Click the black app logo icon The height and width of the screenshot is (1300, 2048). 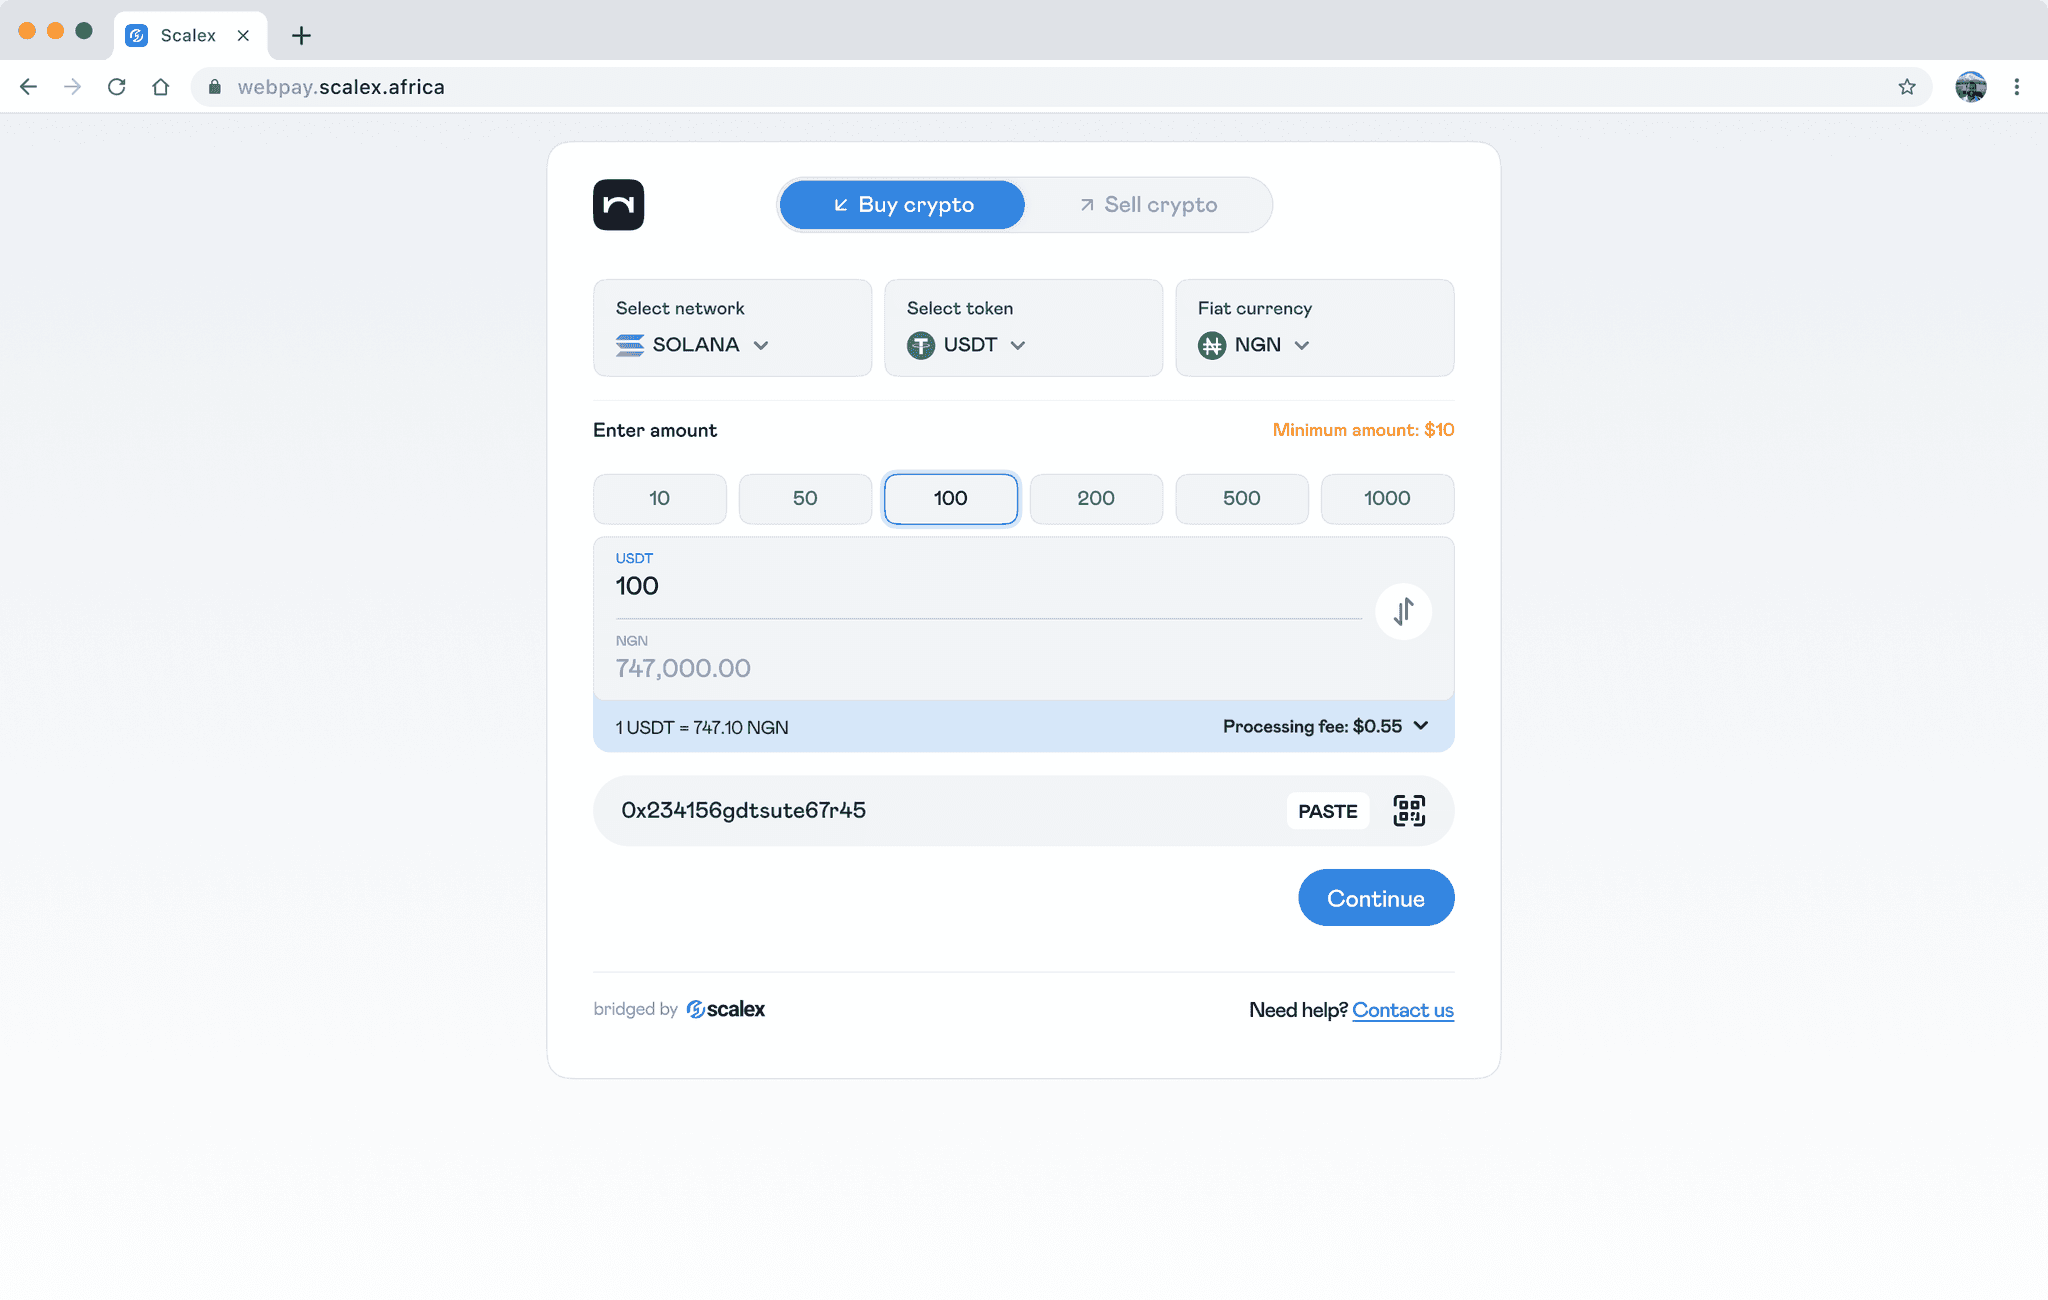click(618, 205)
